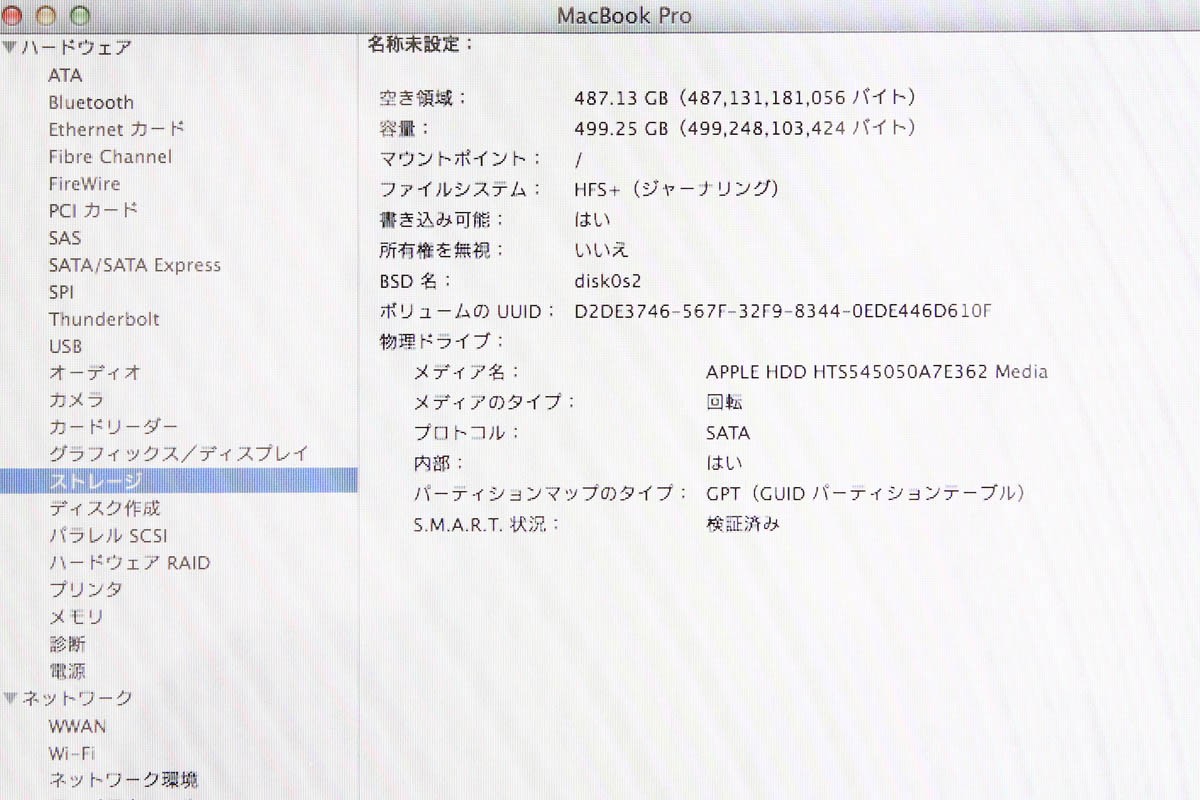This screenshot has height=800, width=1200.
Task: Open SATA/SATA Express details
Action: [x=134, y=265]
